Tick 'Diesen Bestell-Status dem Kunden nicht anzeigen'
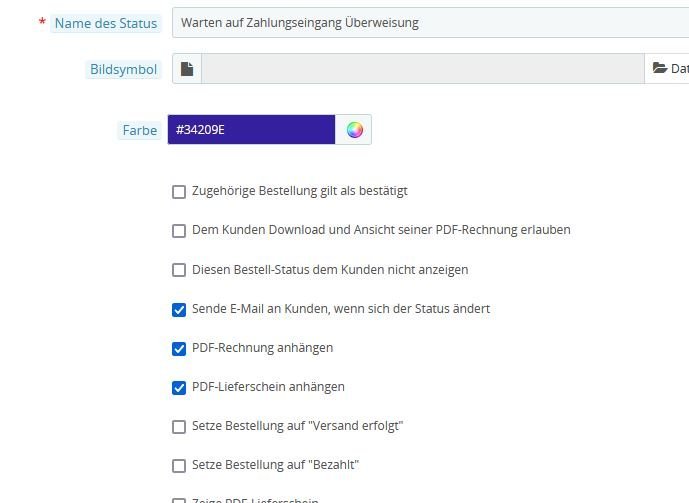689x503 pixels. (179, 270)
